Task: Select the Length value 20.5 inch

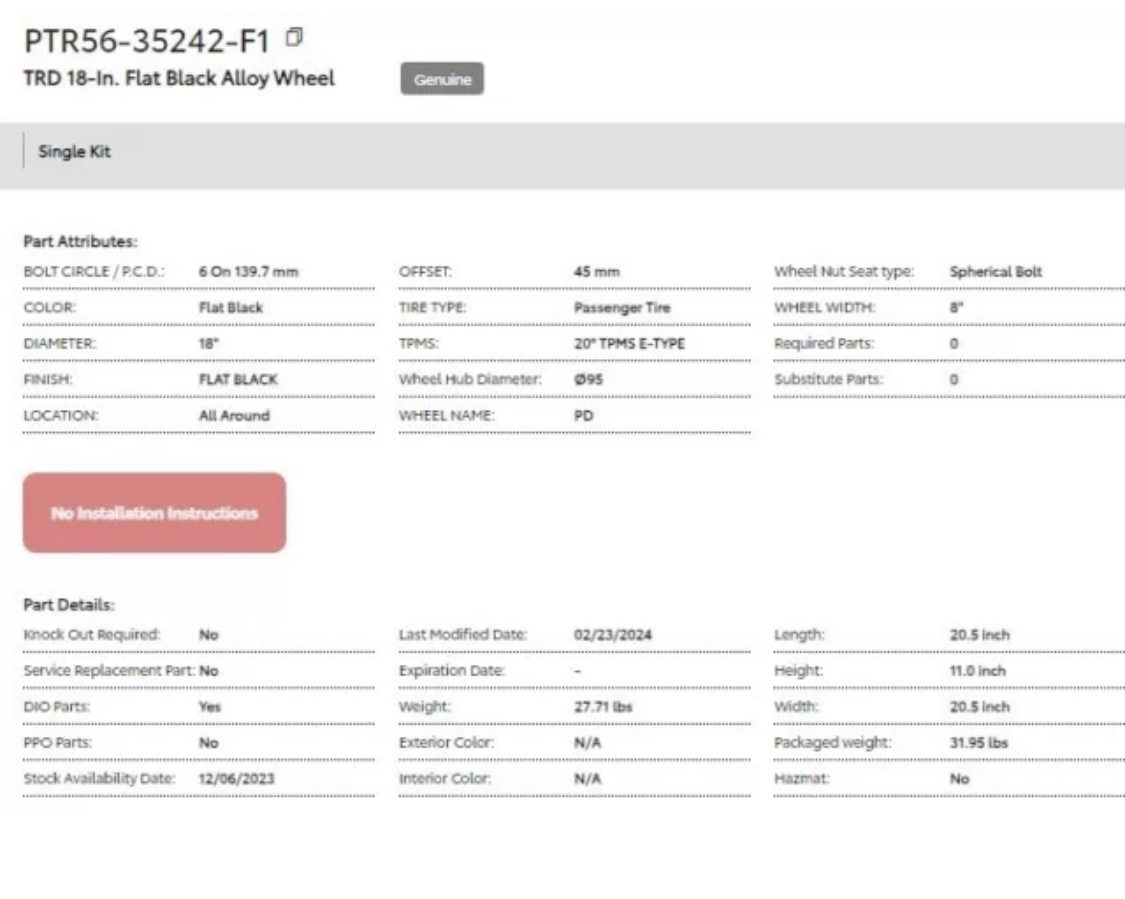Action: click(x=979, y=635)
